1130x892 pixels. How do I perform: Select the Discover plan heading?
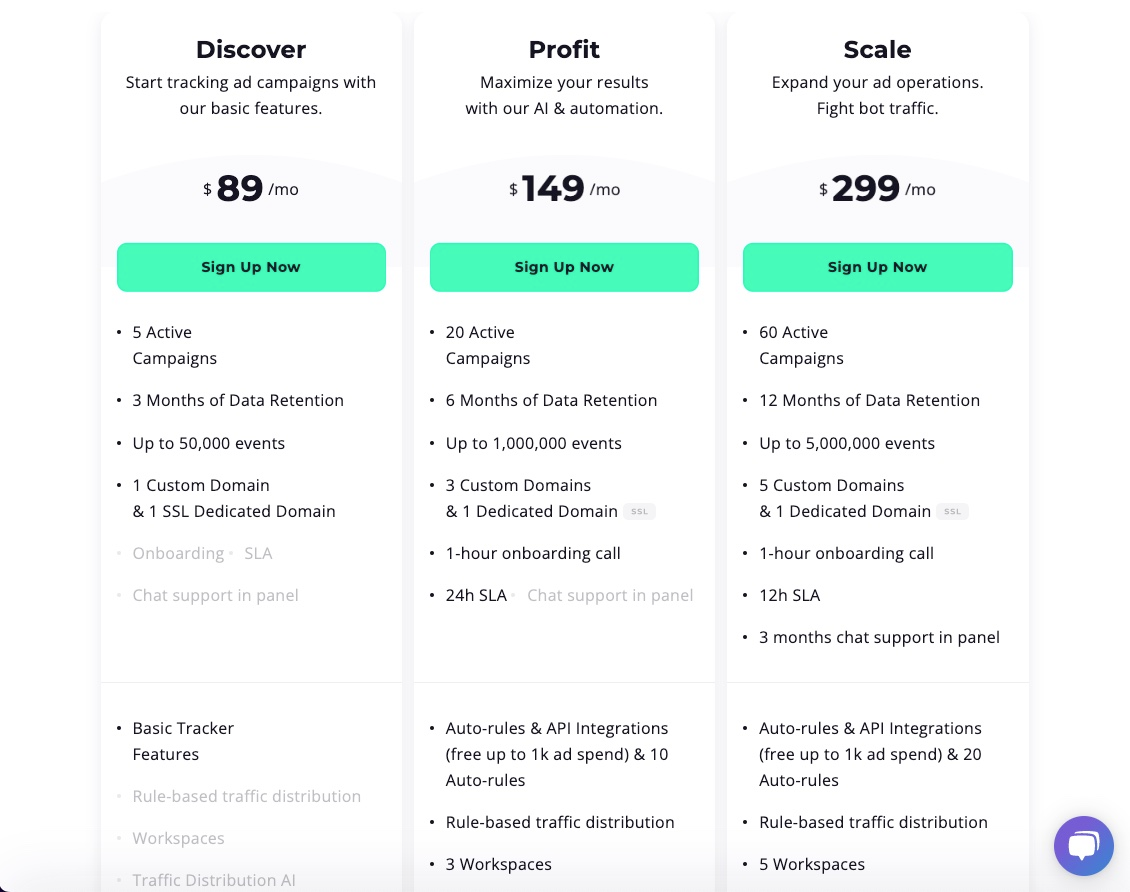point(251,50)
